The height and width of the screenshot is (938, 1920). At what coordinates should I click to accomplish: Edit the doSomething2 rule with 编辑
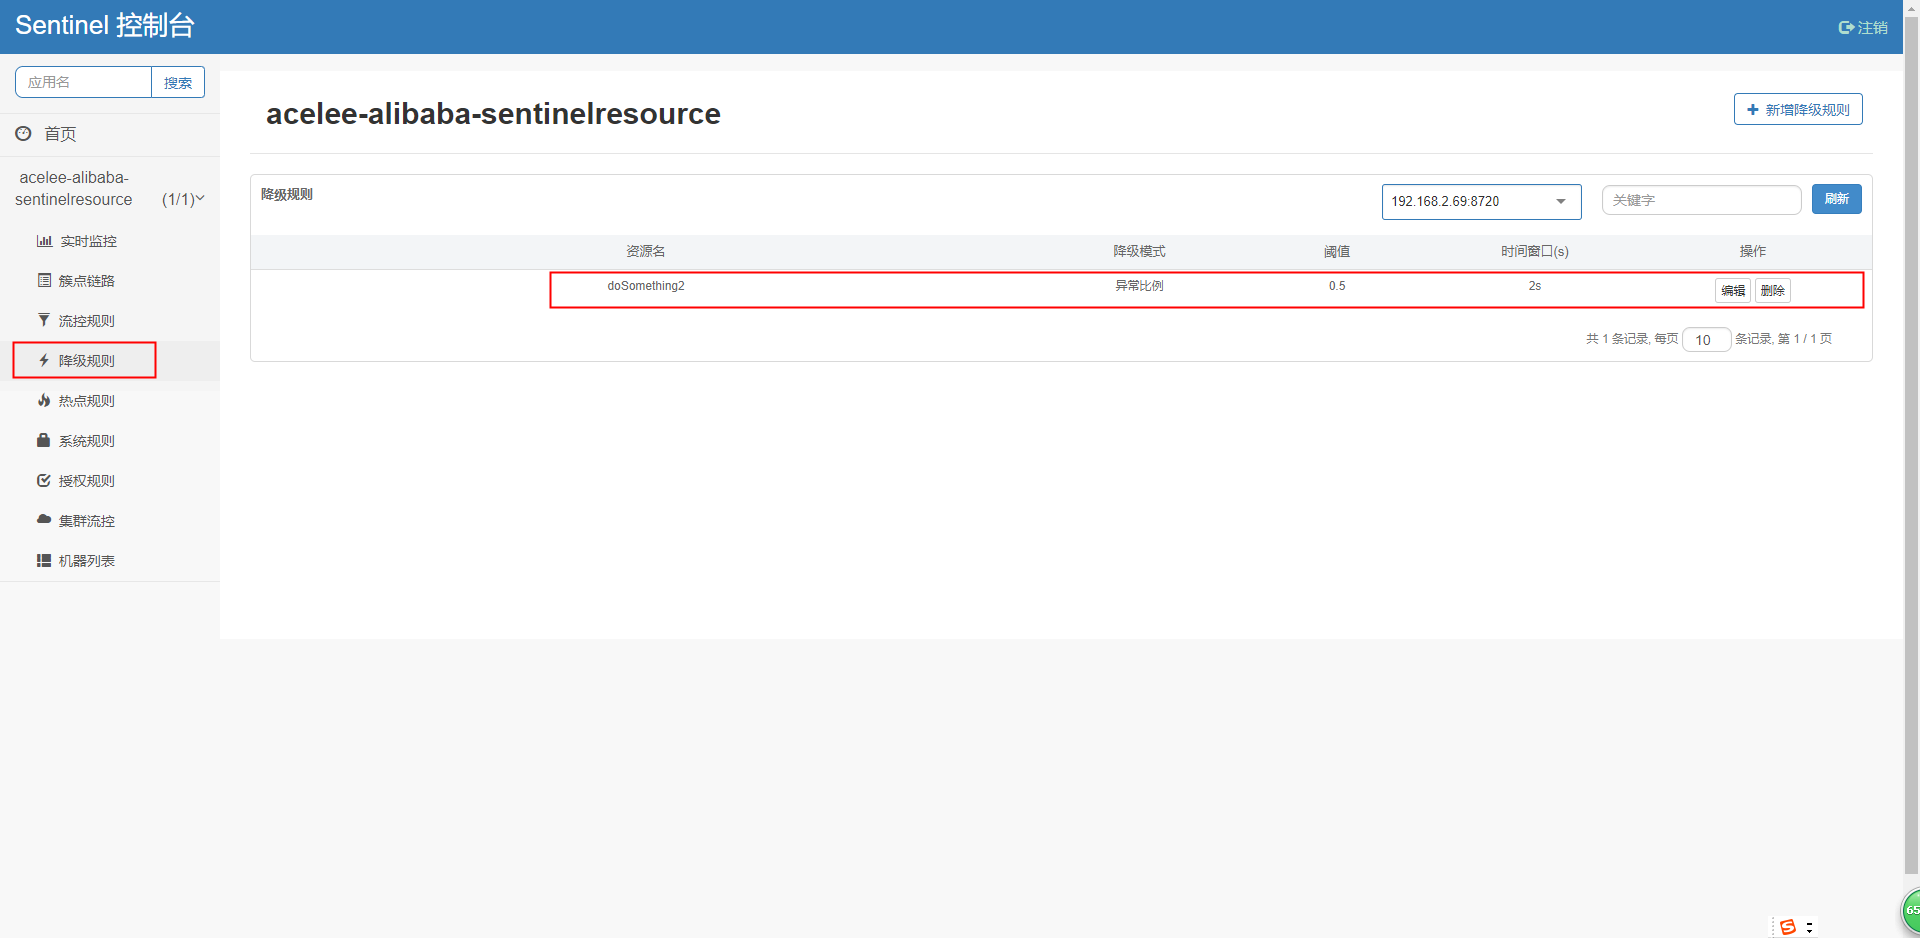point(1733,291)
